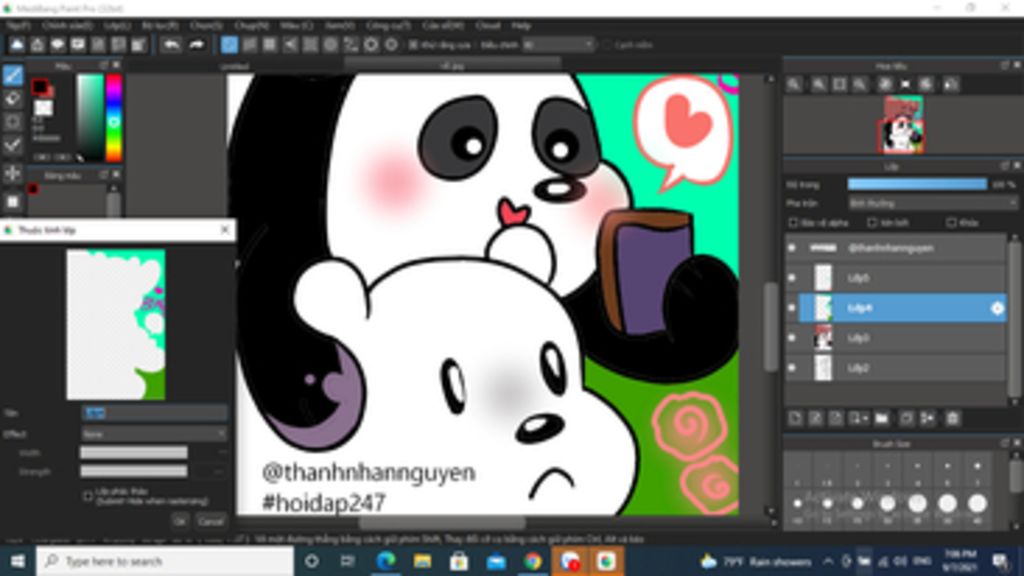
Task: Open Microsoft Store from the taskbar
Action: (458, 561)
